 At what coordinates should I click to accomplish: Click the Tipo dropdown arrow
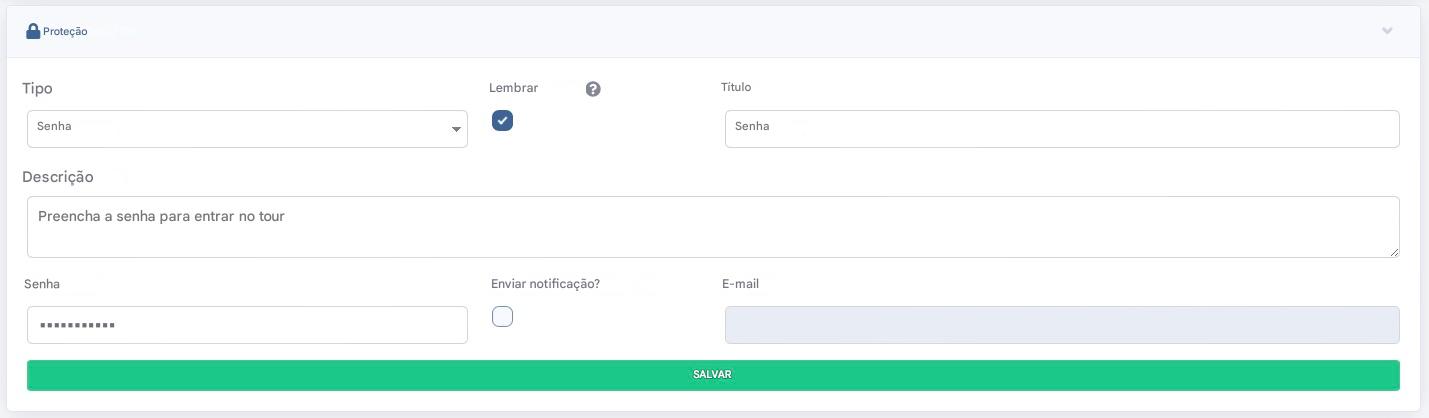pyautogui.click(x=456, y=129)
